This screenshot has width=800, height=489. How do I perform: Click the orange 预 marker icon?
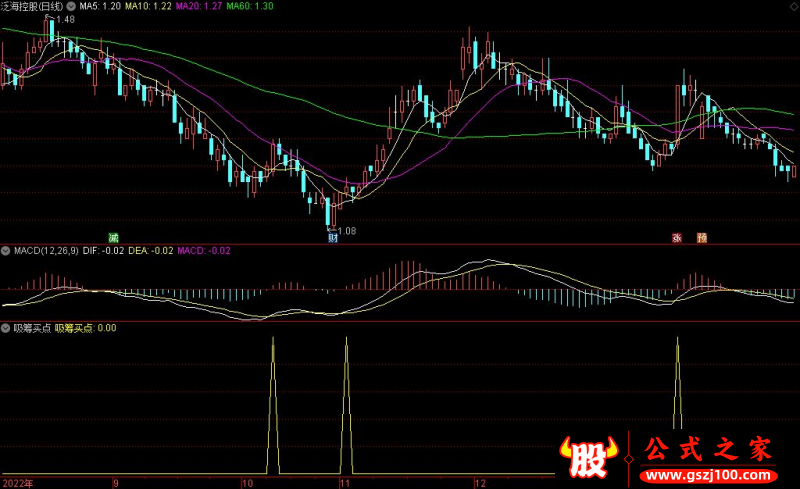click(702, 237)
